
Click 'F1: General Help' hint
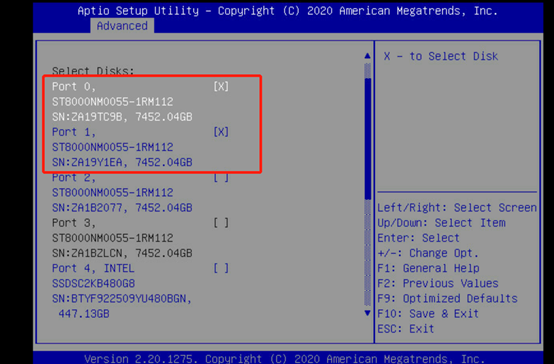coord(428,268)
